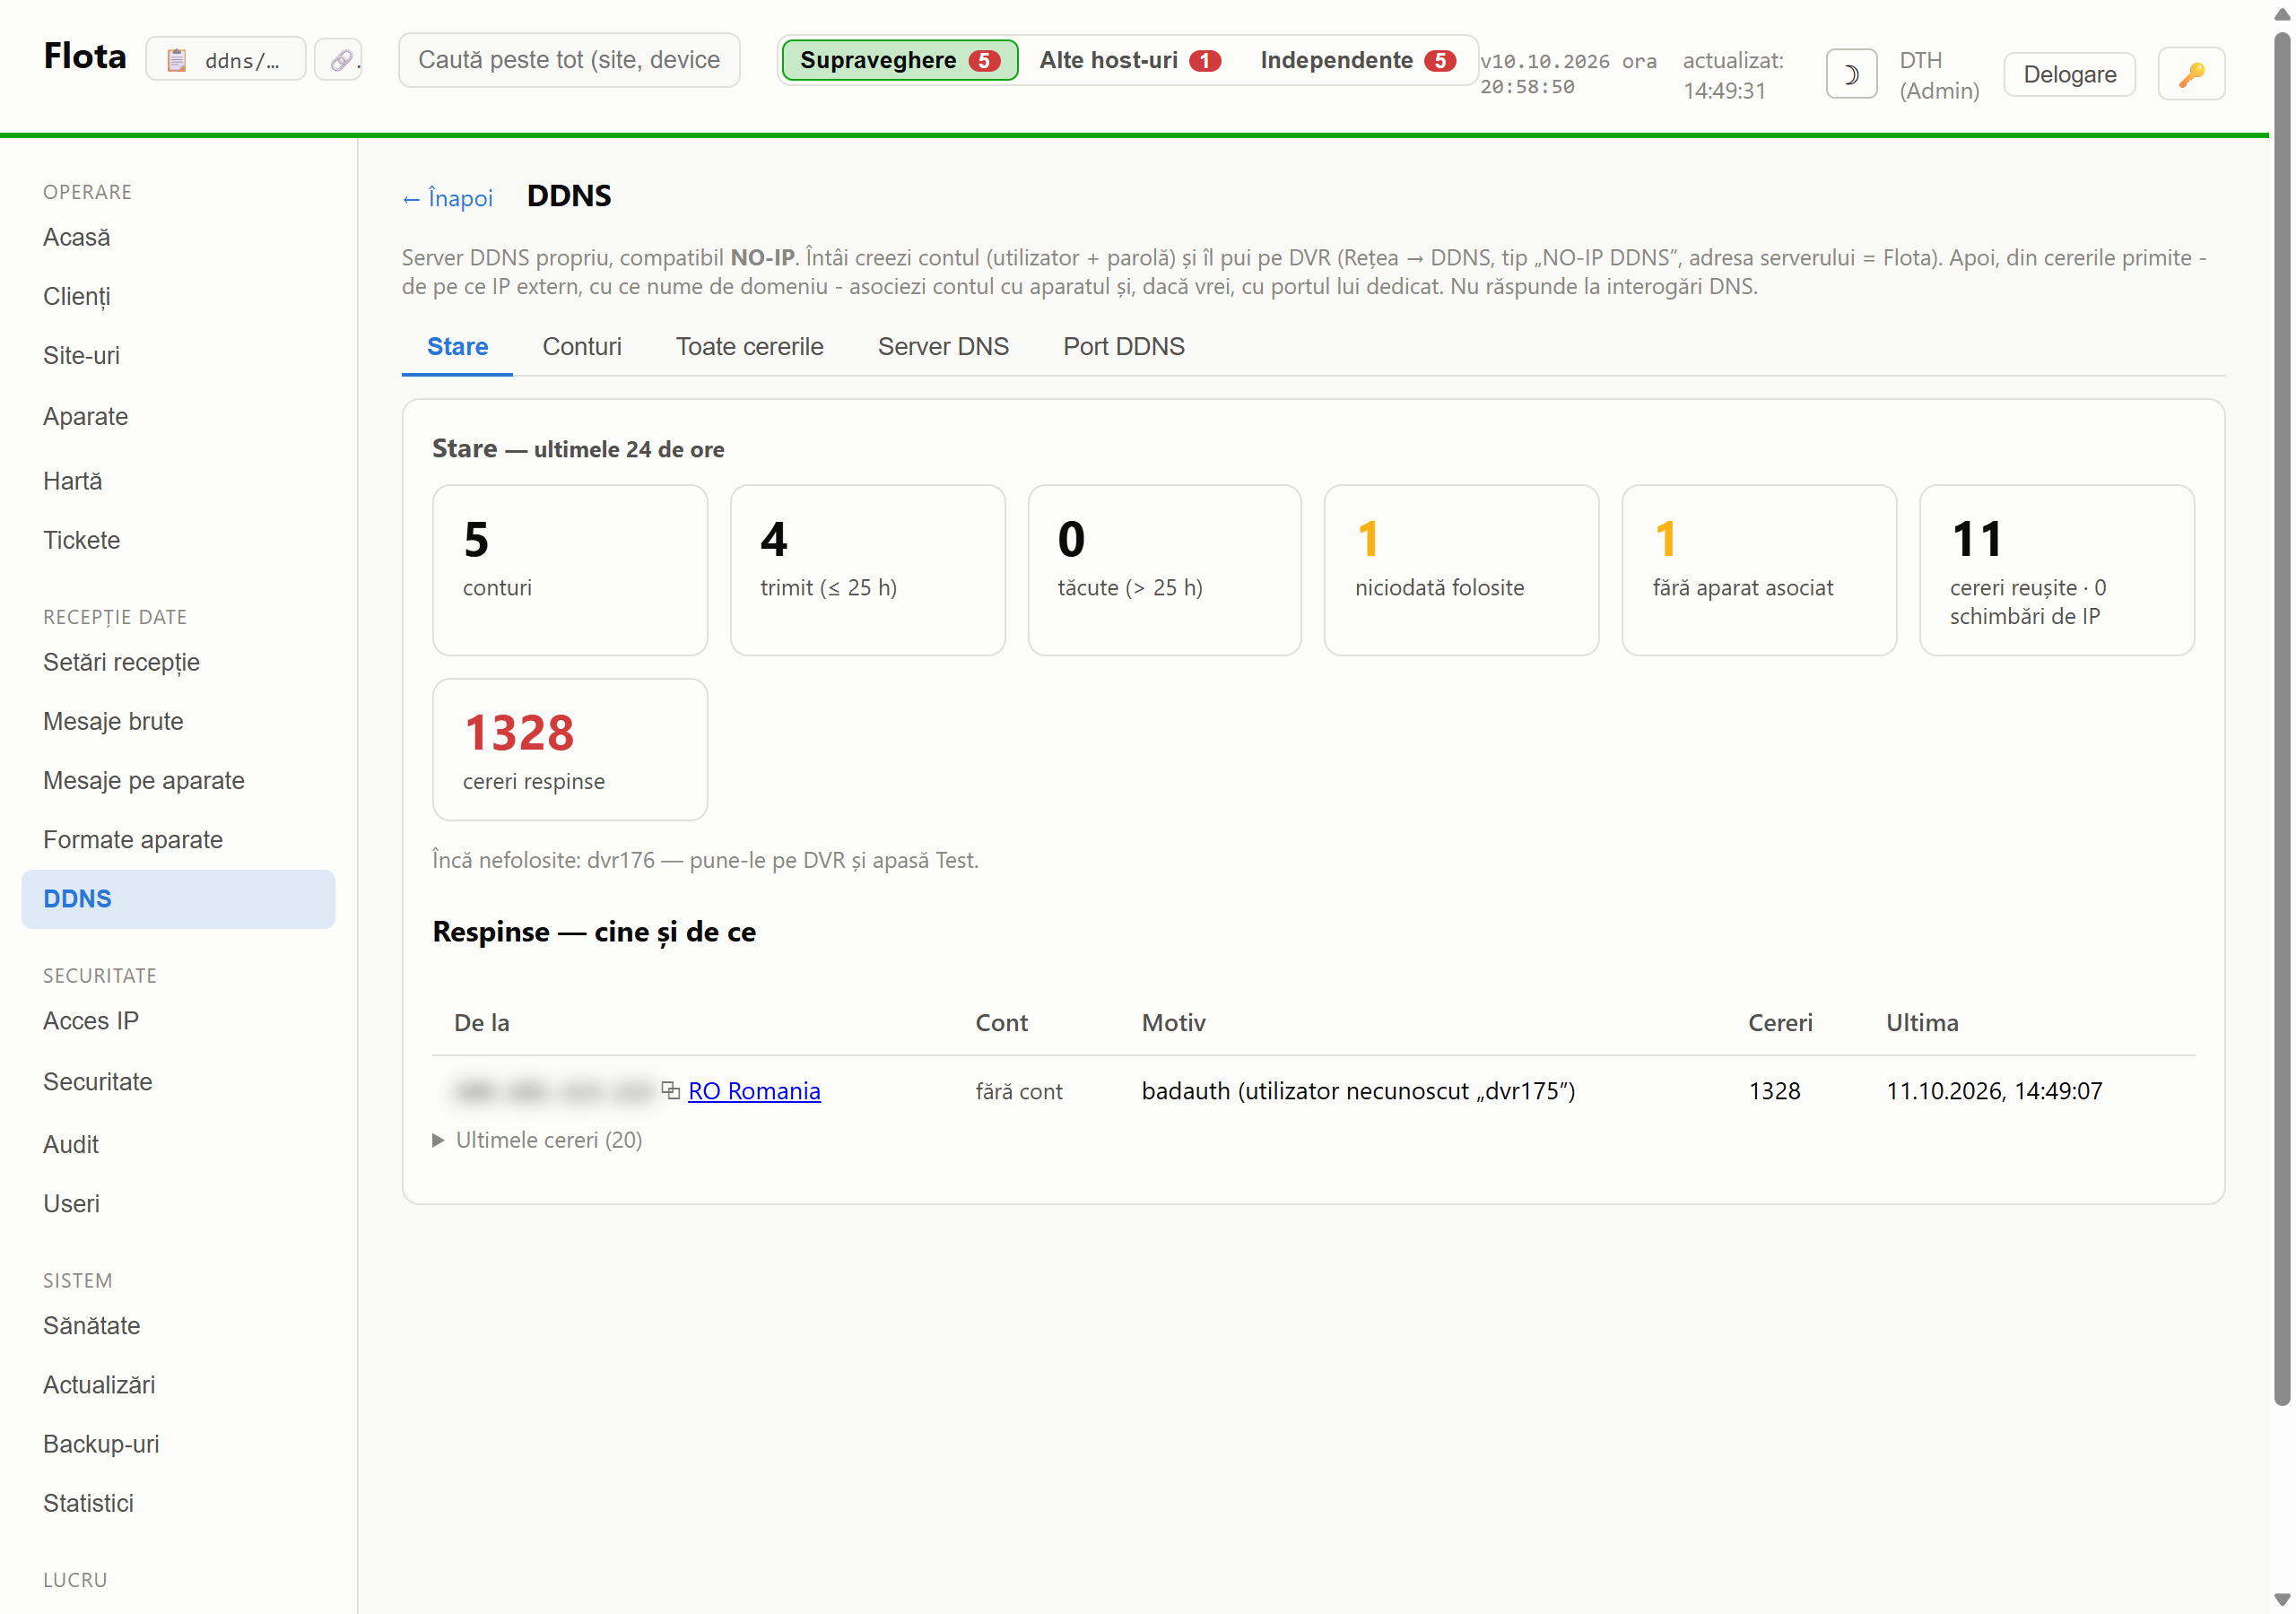Click the Delogare button
2296x1614 pixels.
click(x=2069, y=74)
